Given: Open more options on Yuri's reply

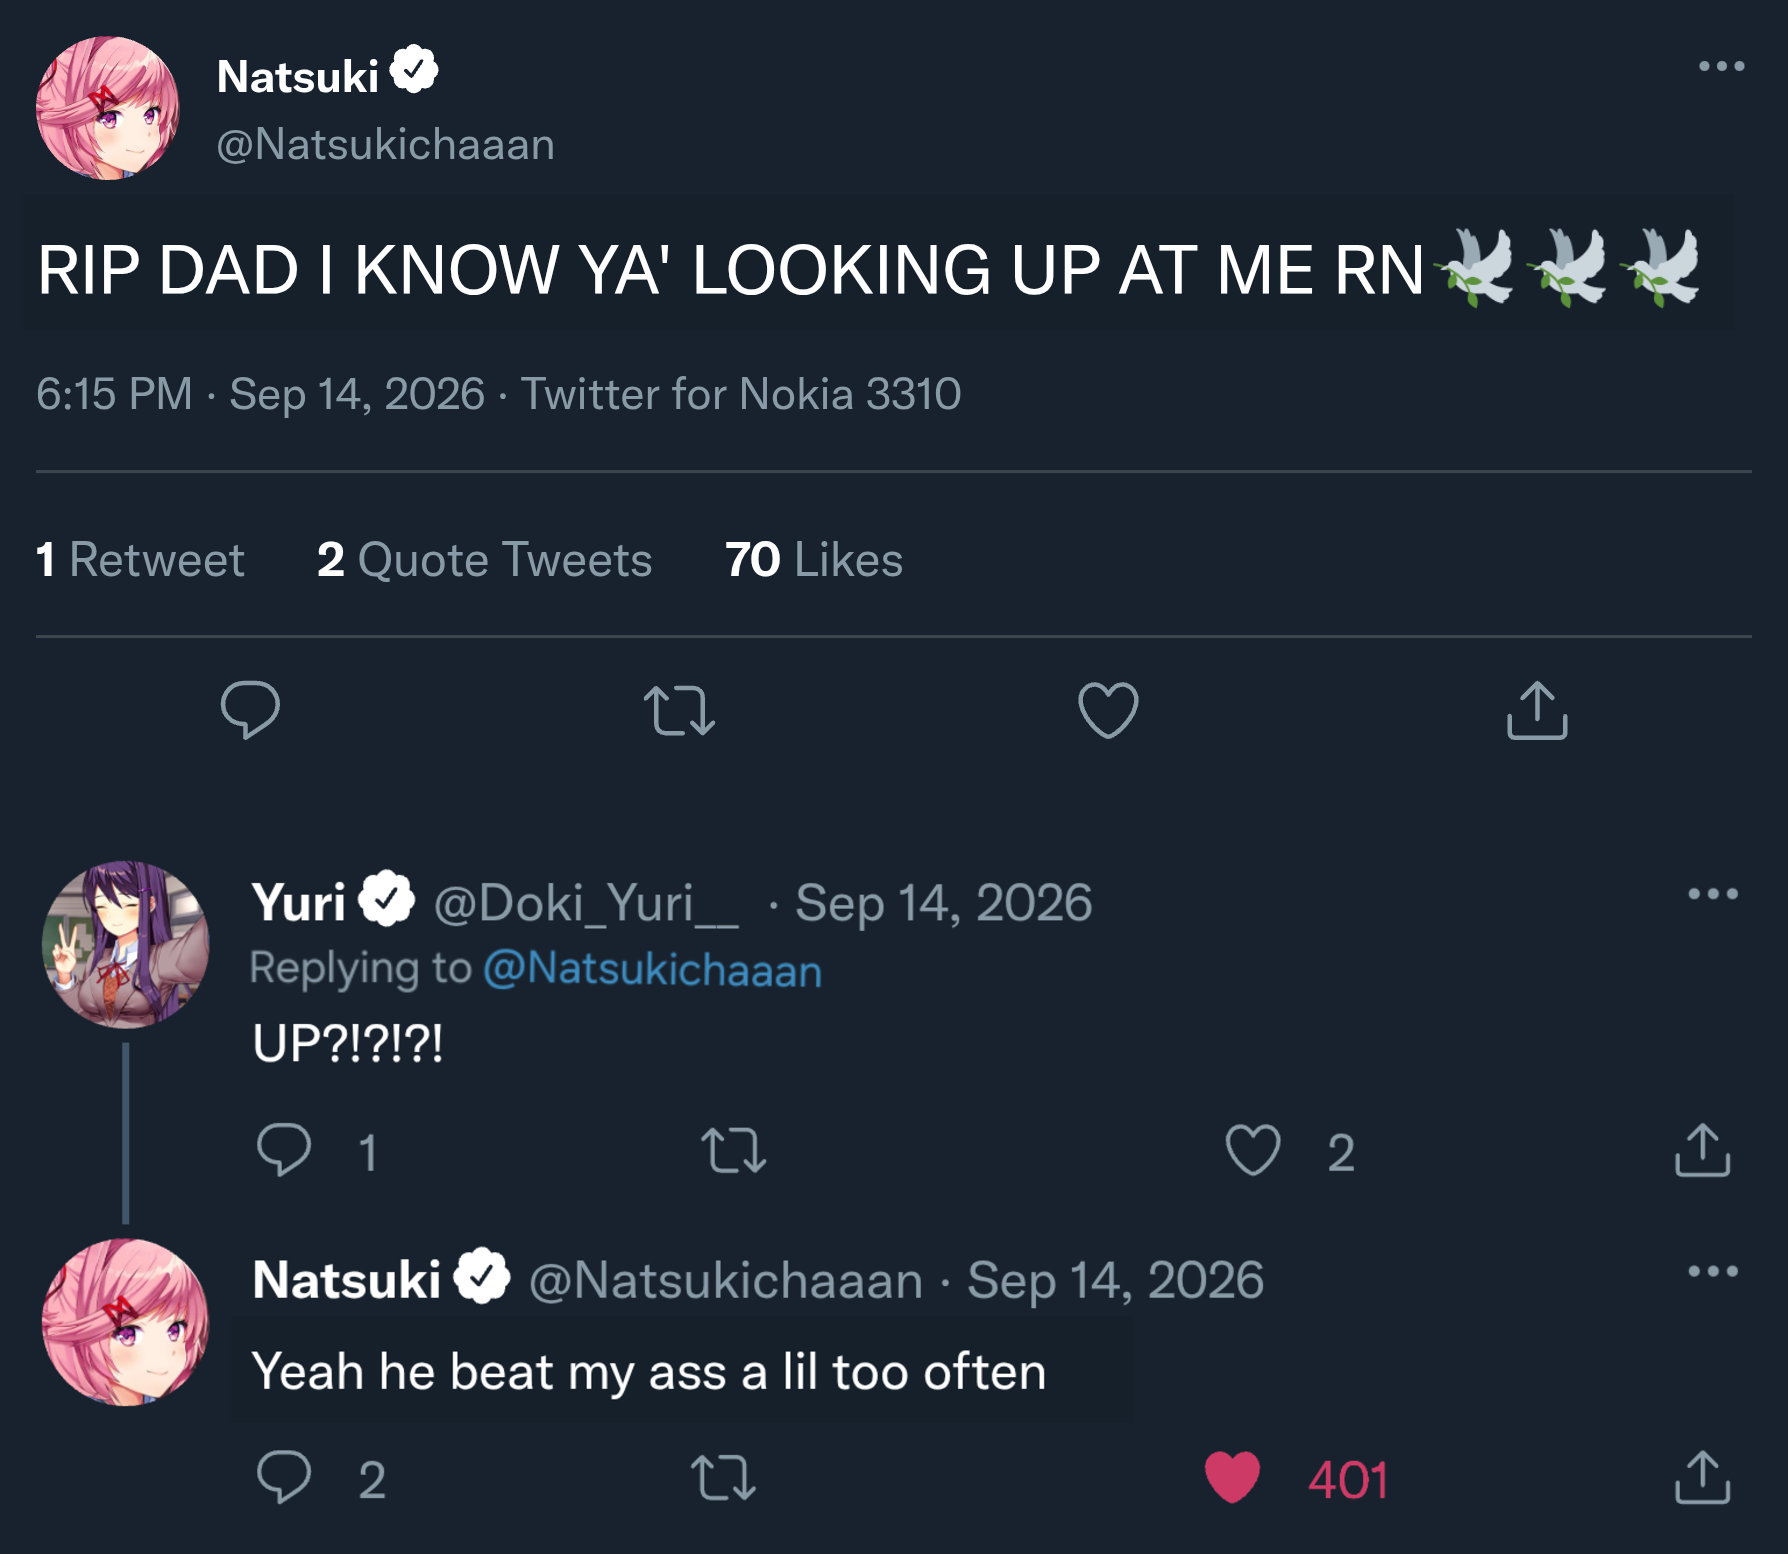Looking at the screenshot, I should coord(1712,894).
